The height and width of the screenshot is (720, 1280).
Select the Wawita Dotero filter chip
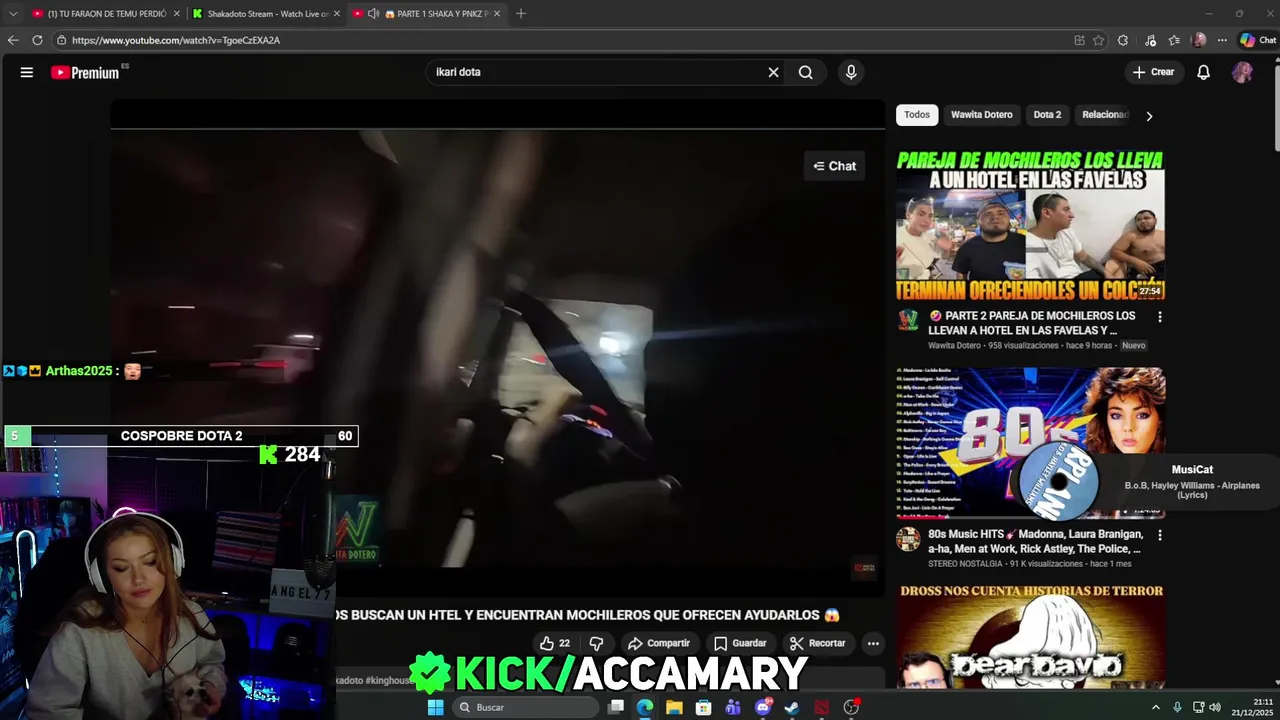point(981,115)
